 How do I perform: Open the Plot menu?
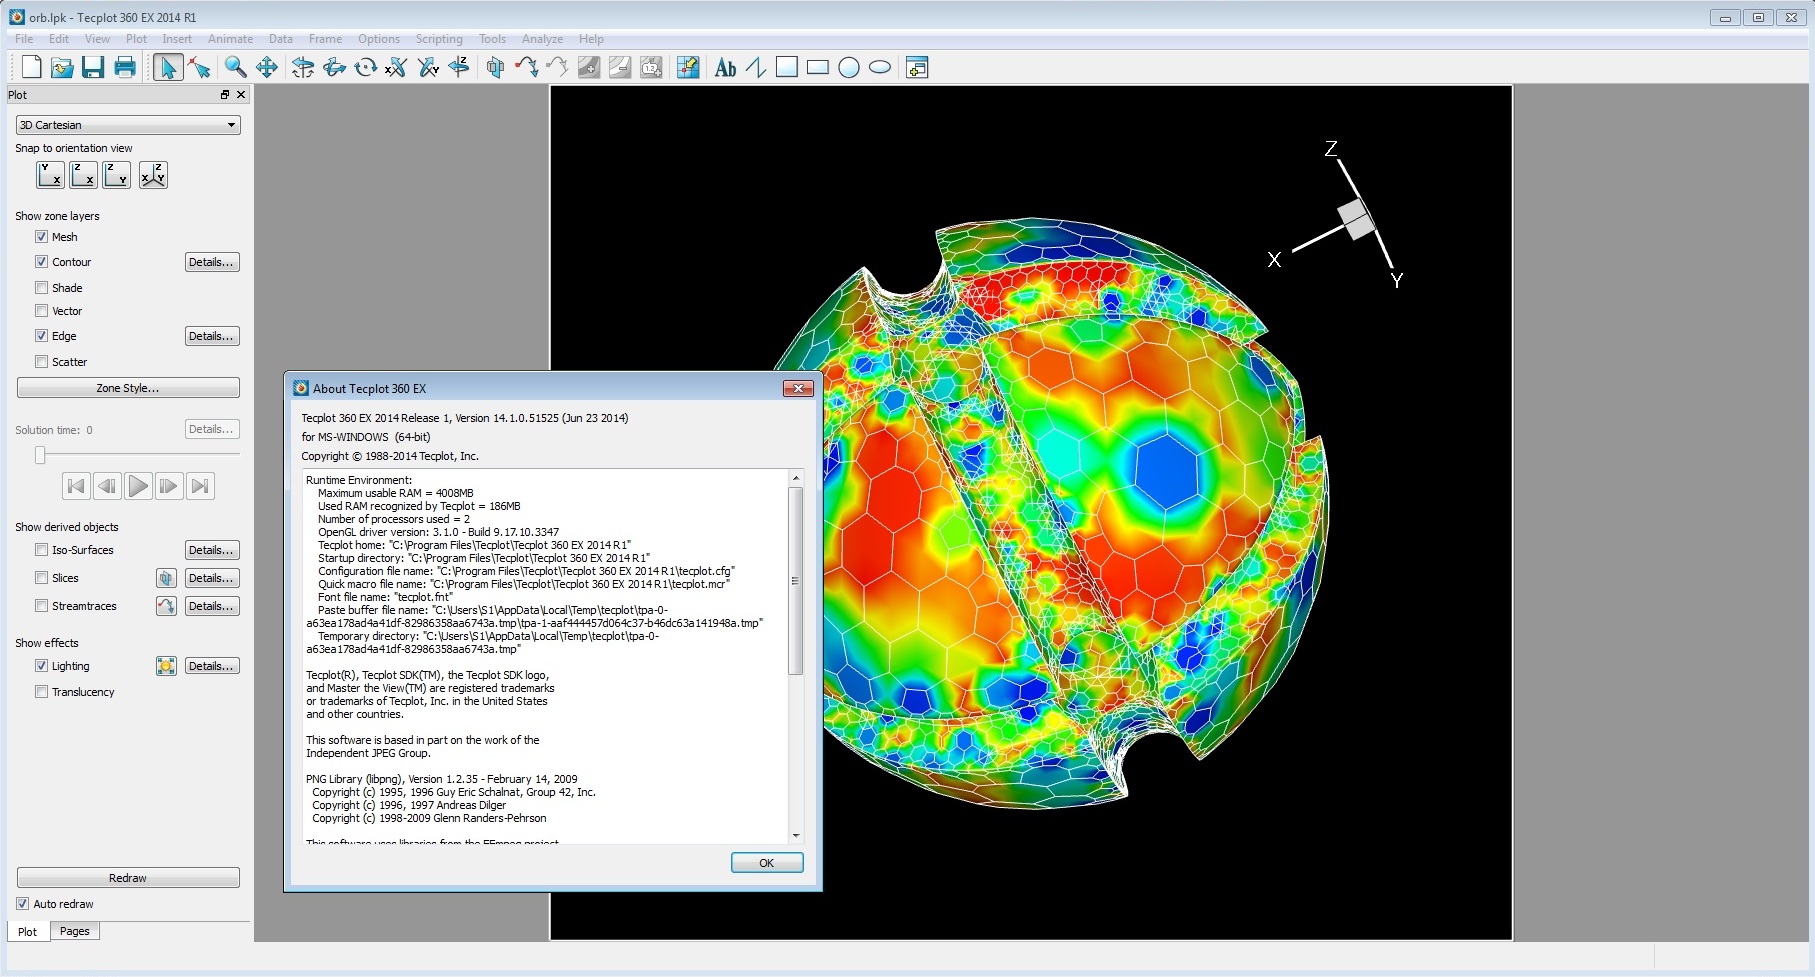[x=136, y=39]
